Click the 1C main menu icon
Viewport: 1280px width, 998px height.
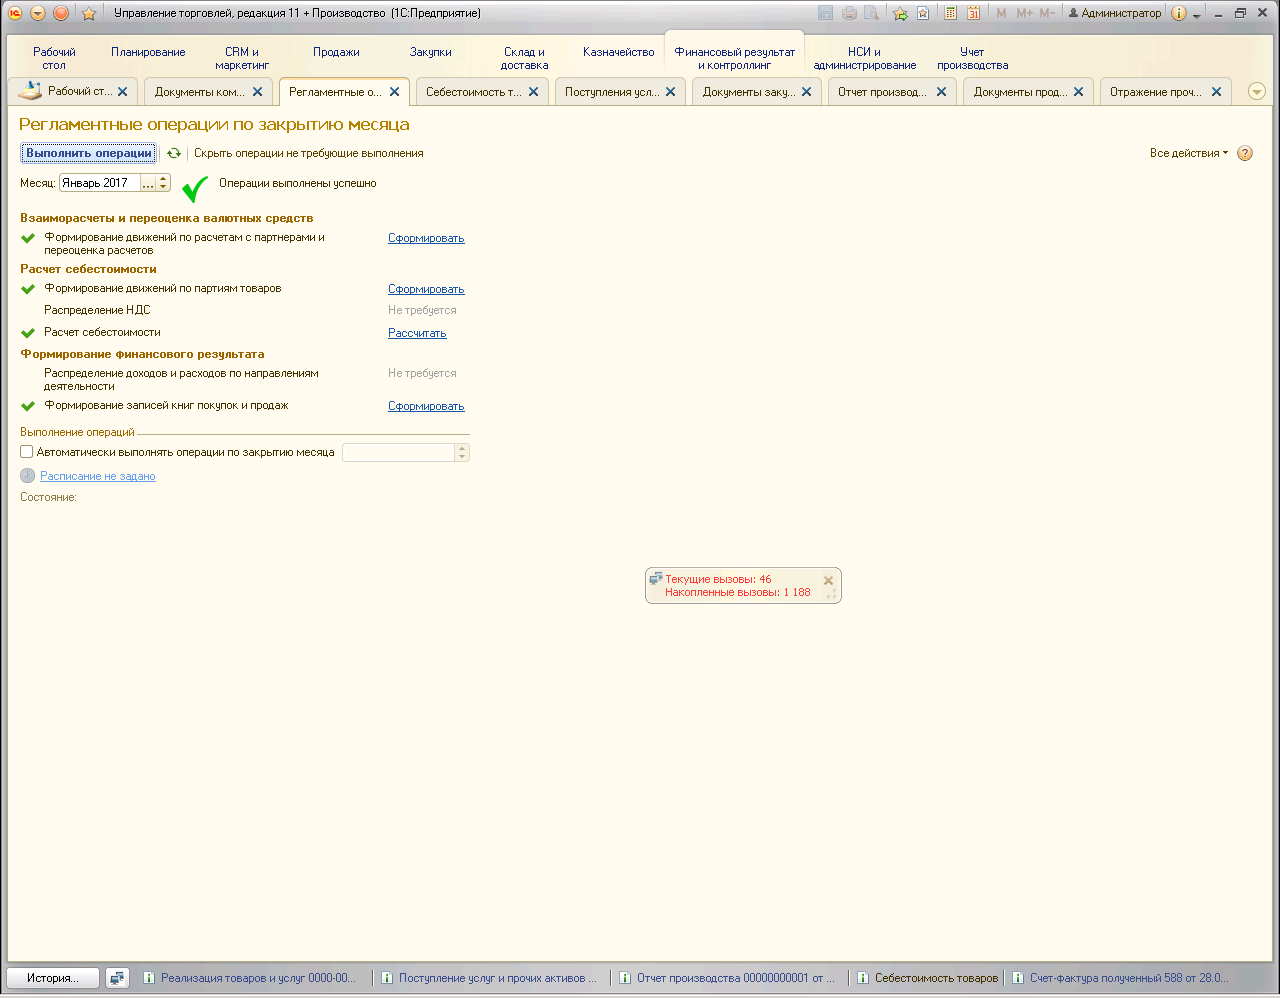pyautogui.click(x=15, y=13)
